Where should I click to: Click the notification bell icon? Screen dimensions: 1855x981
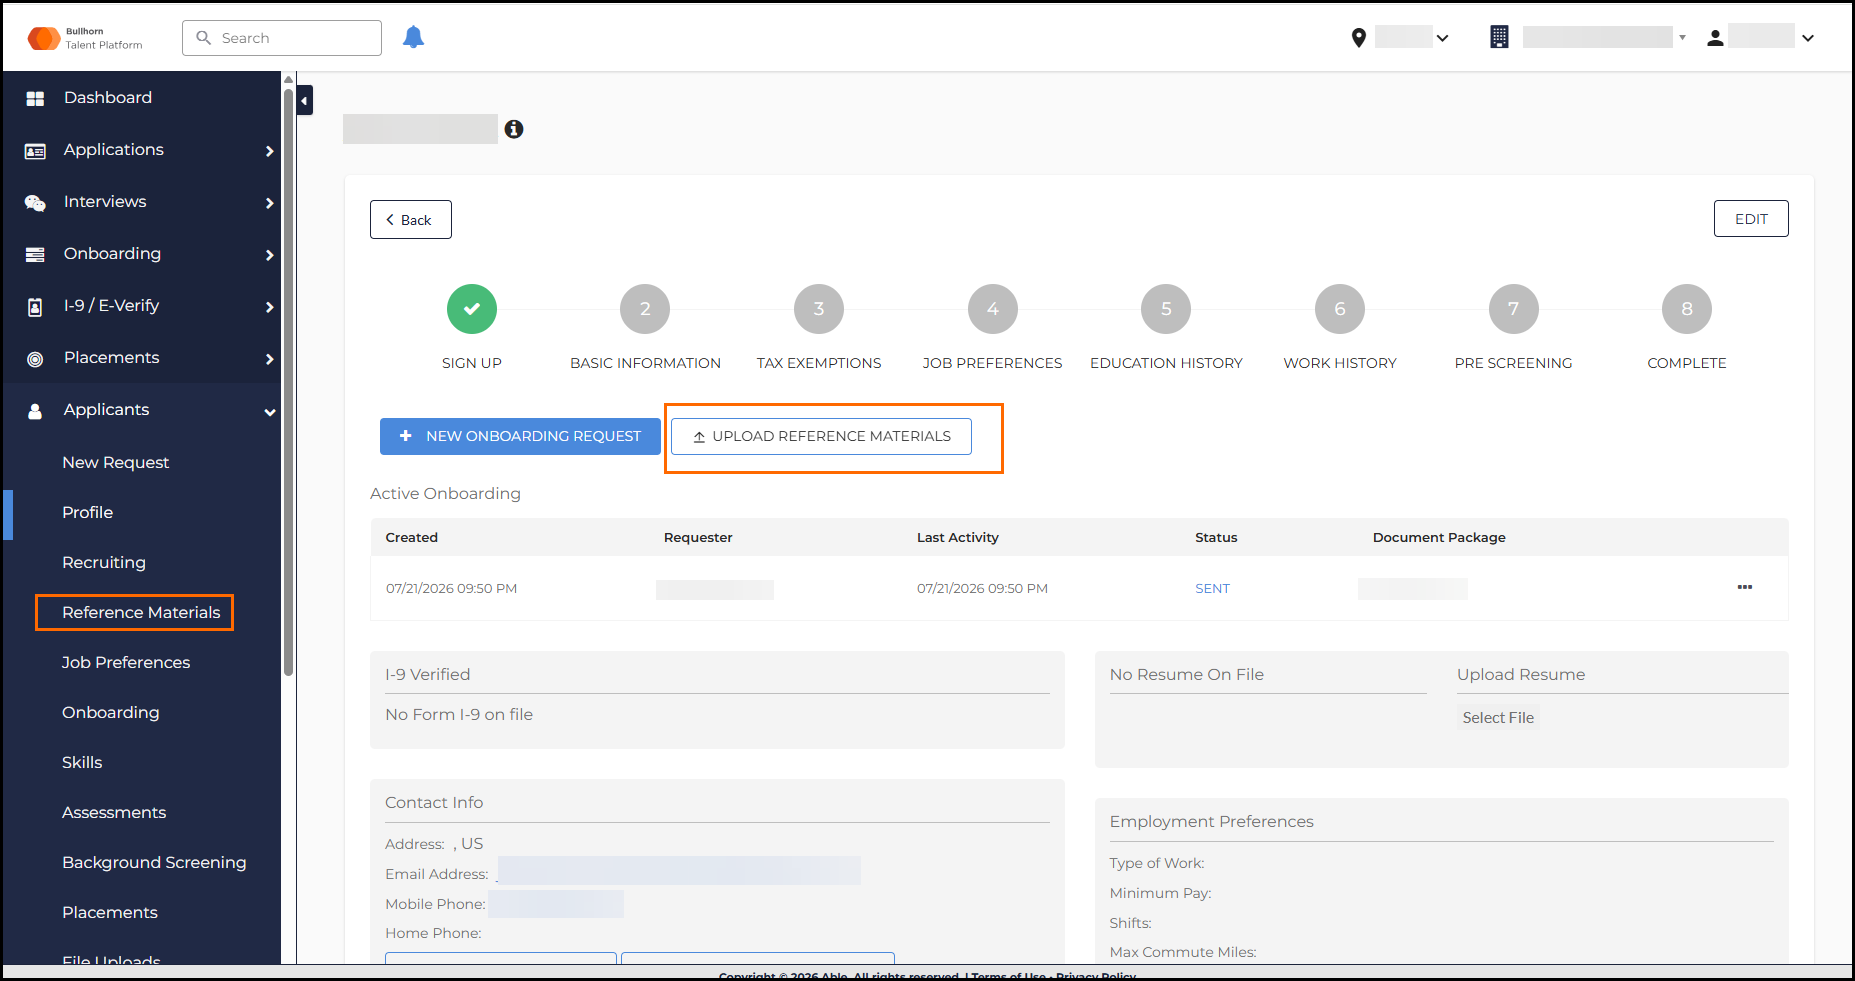pos(413,37)
